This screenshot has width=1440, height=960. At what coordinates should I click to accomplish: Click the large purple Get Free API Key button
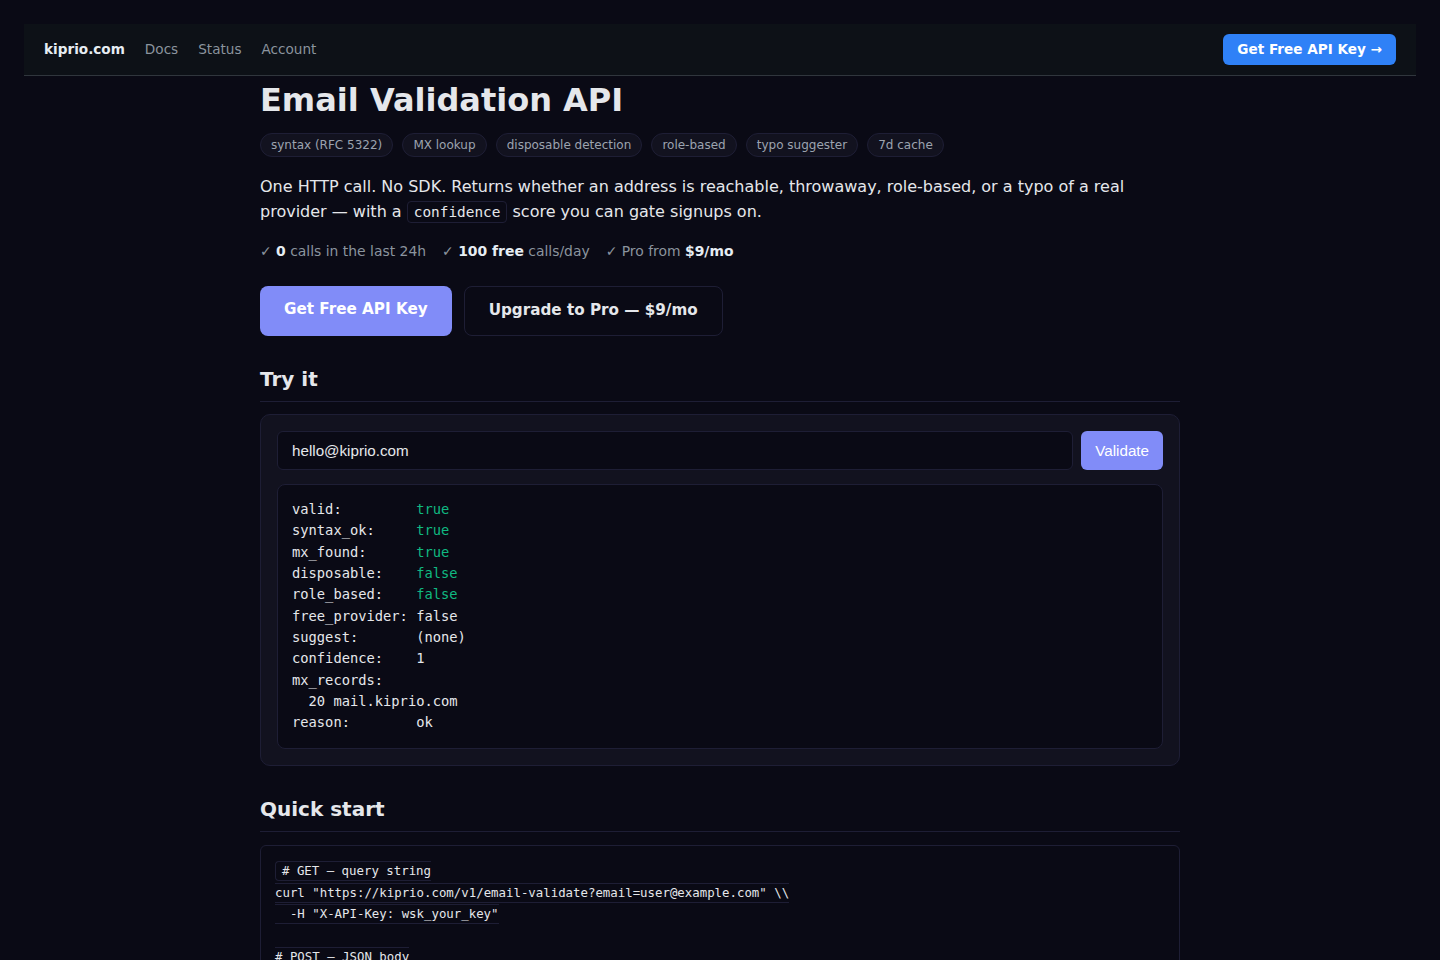tap(356, 310)
